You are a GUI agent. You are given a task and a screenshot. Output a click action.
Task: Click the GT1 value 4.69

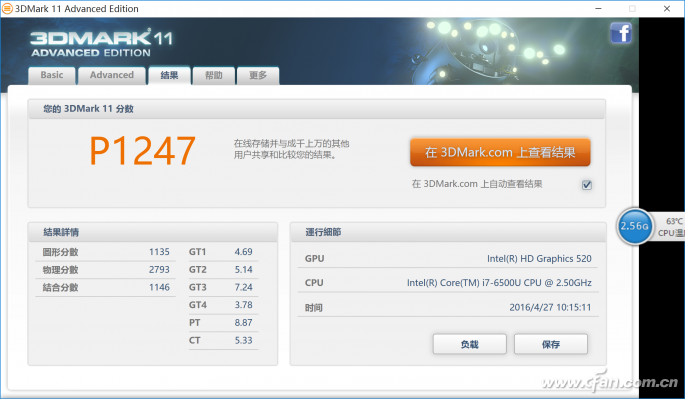point(243,252)
